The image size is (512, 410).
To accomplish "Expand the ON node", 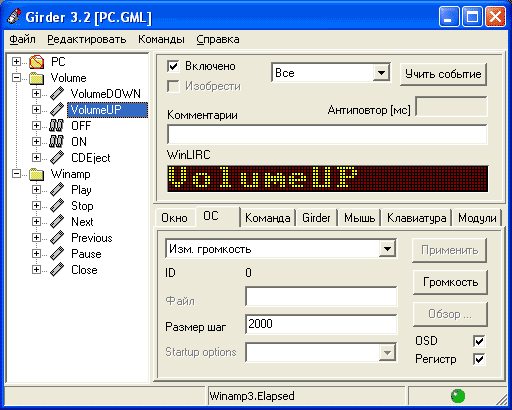I will pos(36,142).
